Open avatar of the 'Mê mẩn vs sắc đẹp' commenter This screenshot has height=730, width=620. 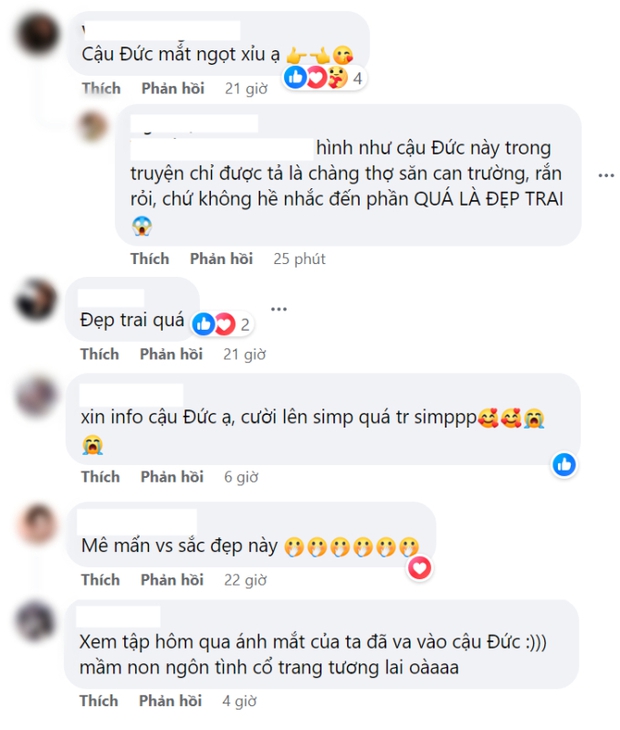(37, 523)
